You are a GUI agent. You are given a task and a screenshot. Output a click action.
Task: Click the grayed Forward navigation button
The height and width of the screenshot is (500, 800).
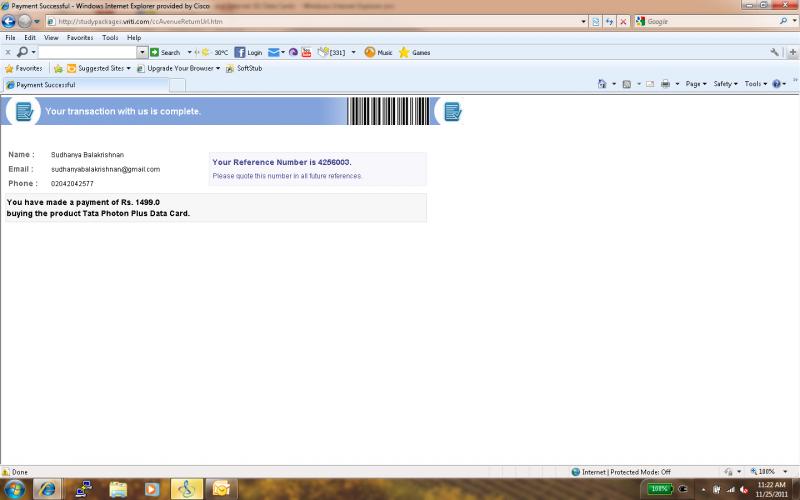point(24,21)
